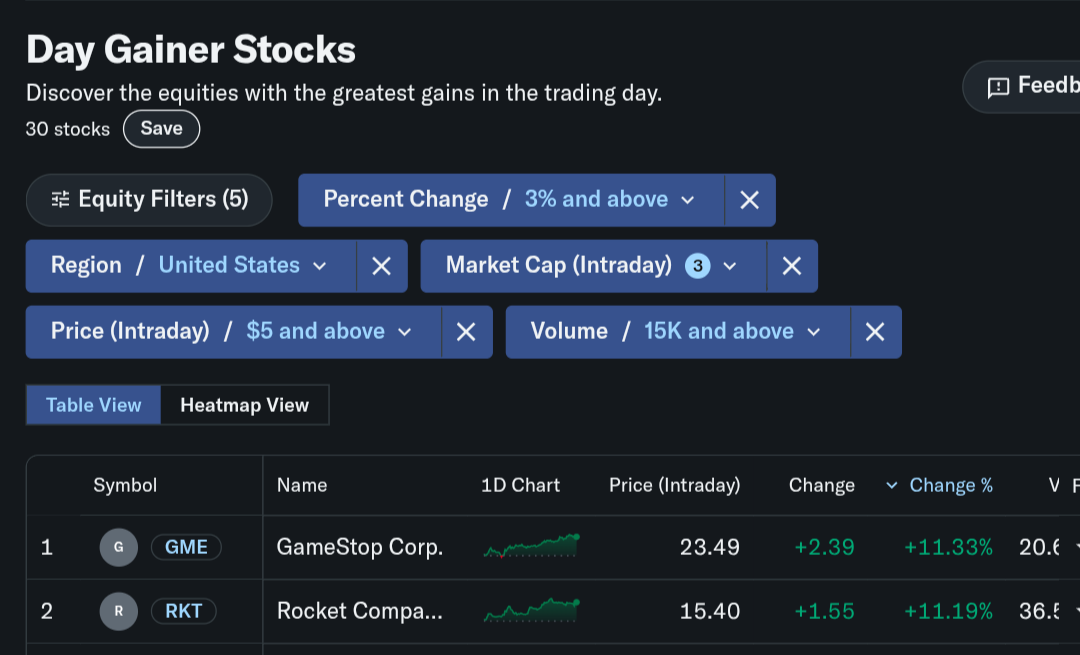Open the Market Cap (Intraday) dropdown
Image resolution: width=1080 pixels, height=655 pixels.
tap(592, 266)
